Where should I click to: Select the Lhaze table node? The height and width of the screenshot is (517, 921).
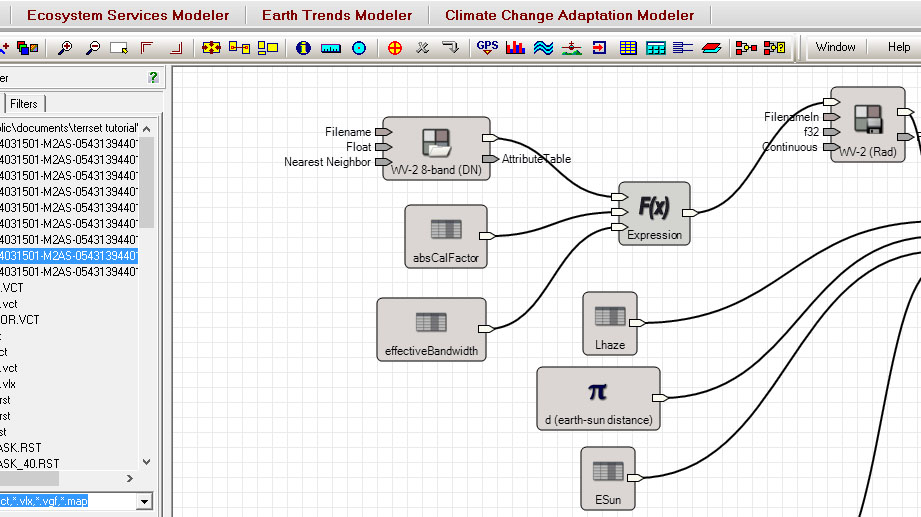(609, 323)
